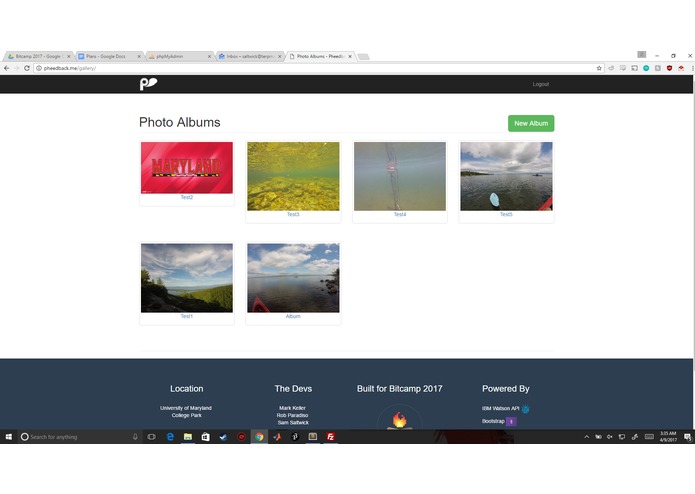Image resolution: width=695 pixels, height=494 pixels.
Task: Click the MATLAB icon on the taskbar
Action: click(x=277, y=437)
